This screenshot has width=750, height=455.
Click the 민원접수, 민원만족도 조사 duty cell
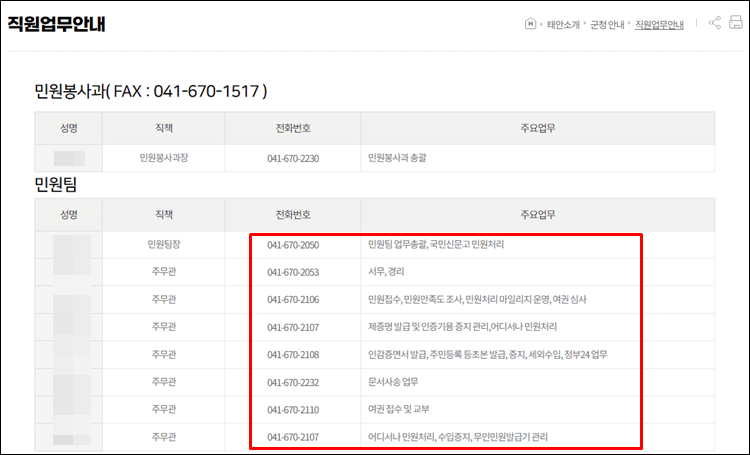click(x=538, y=300)
